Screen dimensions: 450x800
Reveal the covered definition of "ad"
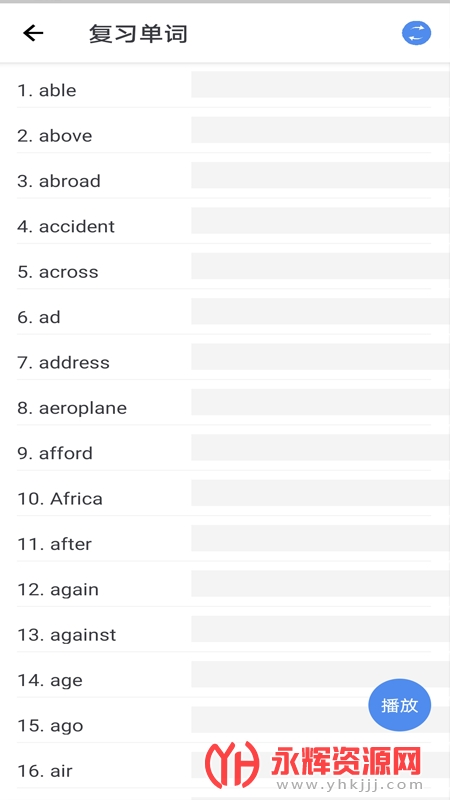tap(320, 311)
